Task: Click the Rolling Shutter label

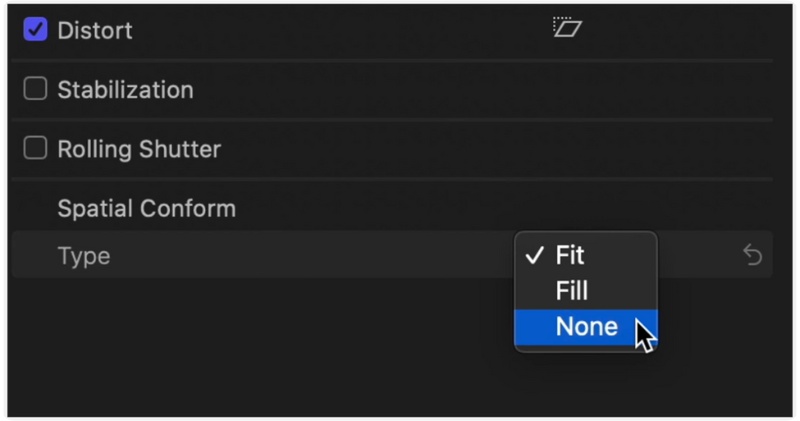Action: point(139,149)
